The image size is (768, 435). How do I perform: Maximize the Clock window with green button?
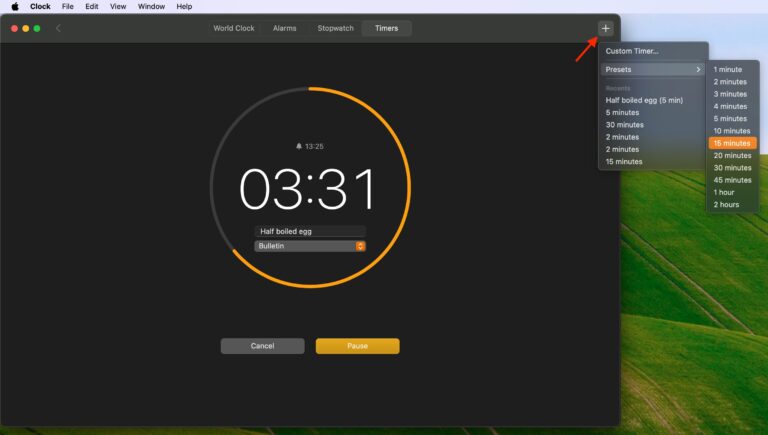coord(37,28)
